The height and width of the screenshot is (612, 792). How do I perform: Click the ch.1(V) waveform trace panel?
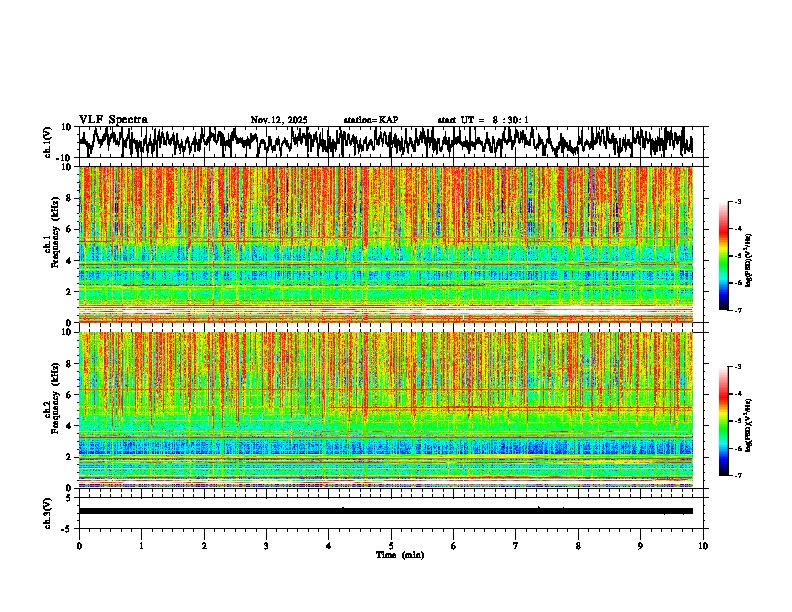point(390,142)
